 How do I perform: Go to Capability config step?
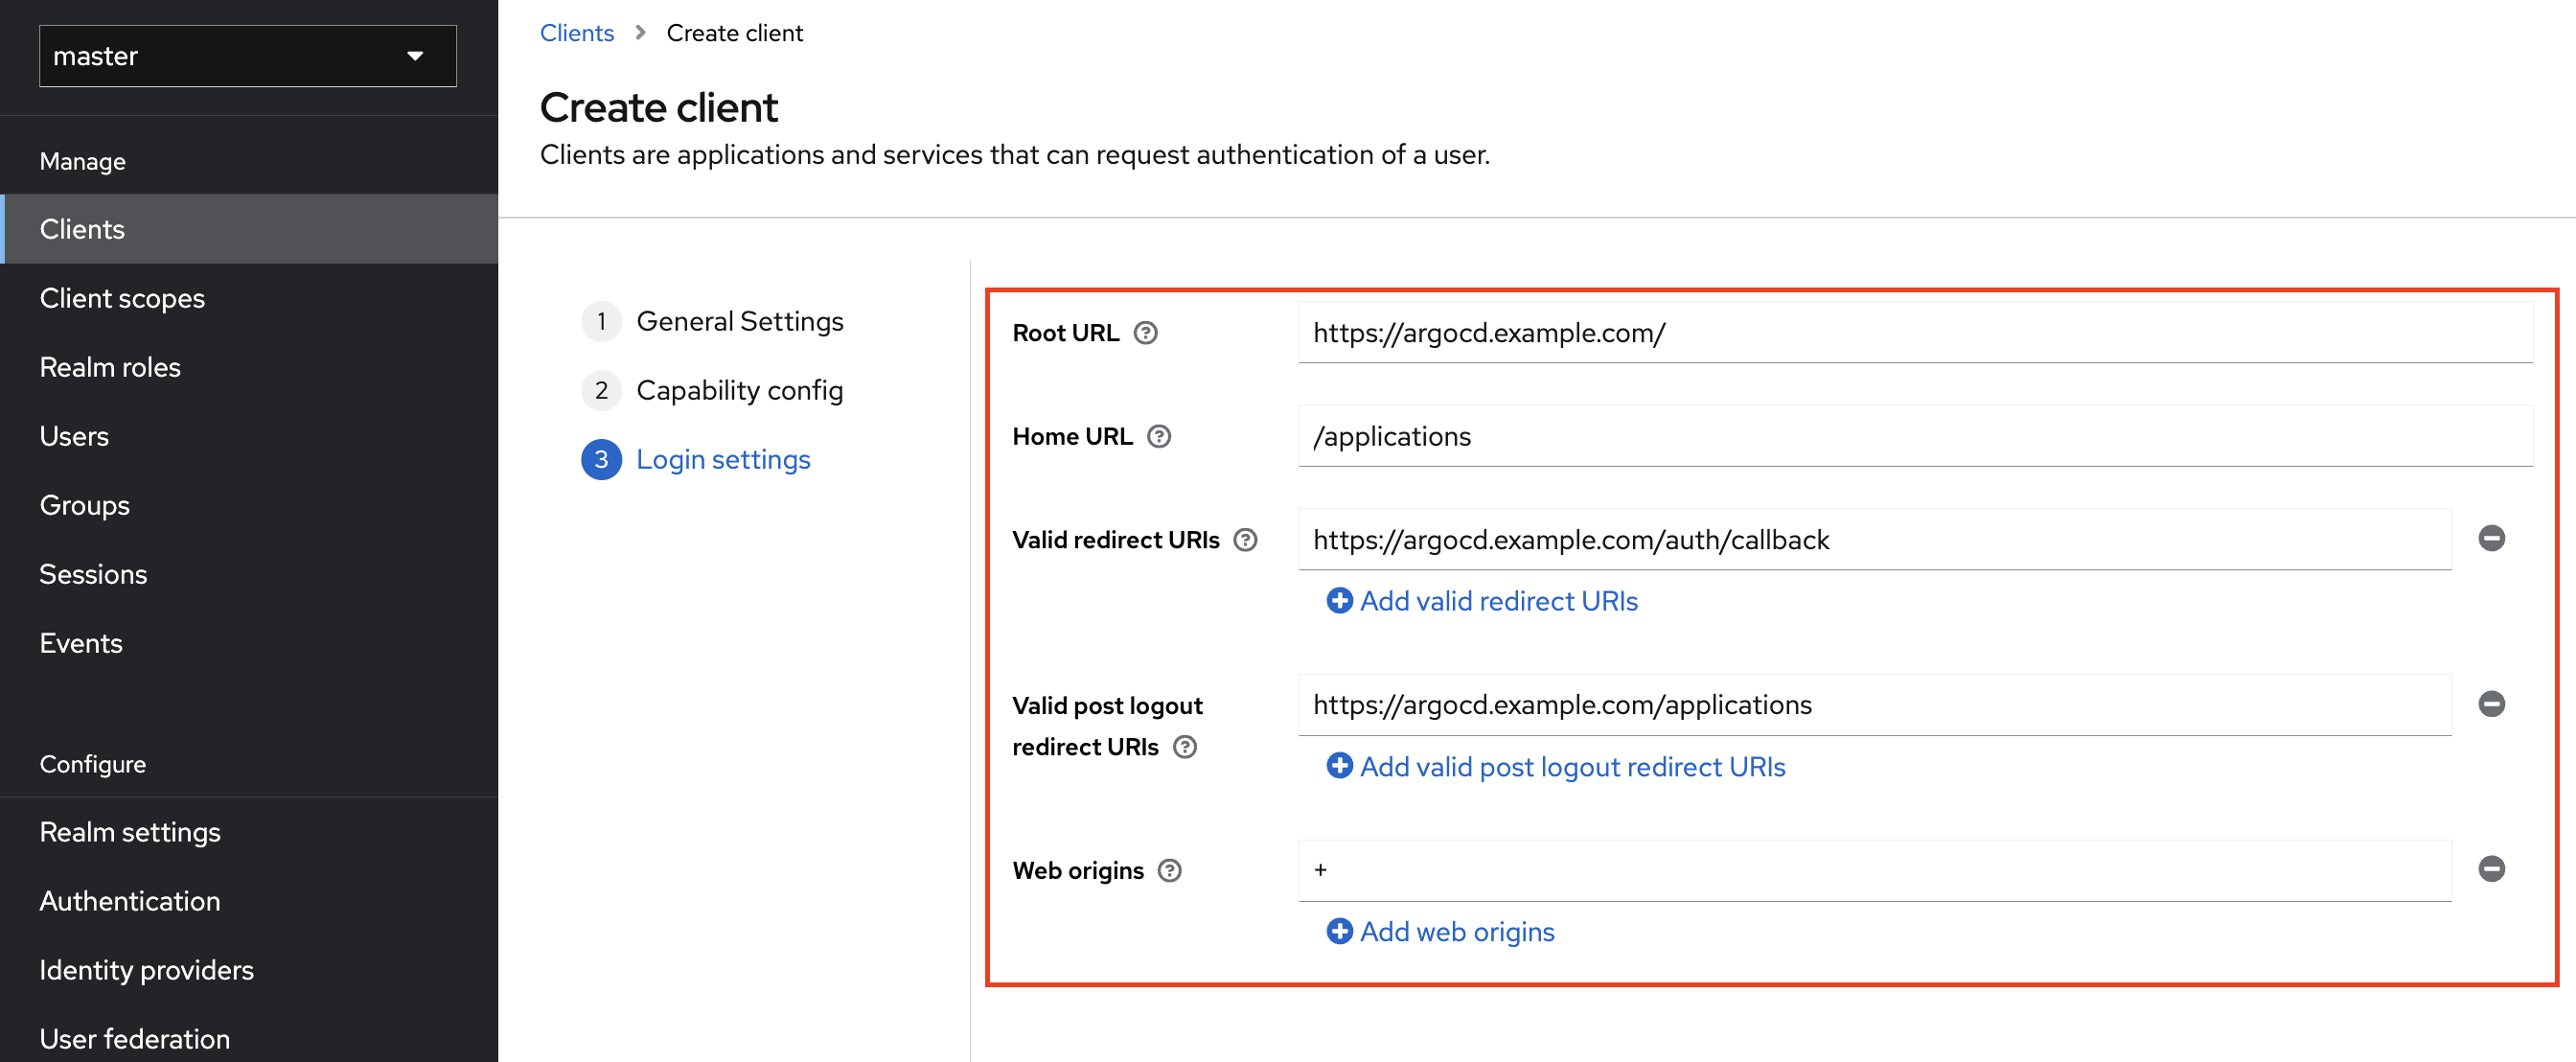click(739, 391)
